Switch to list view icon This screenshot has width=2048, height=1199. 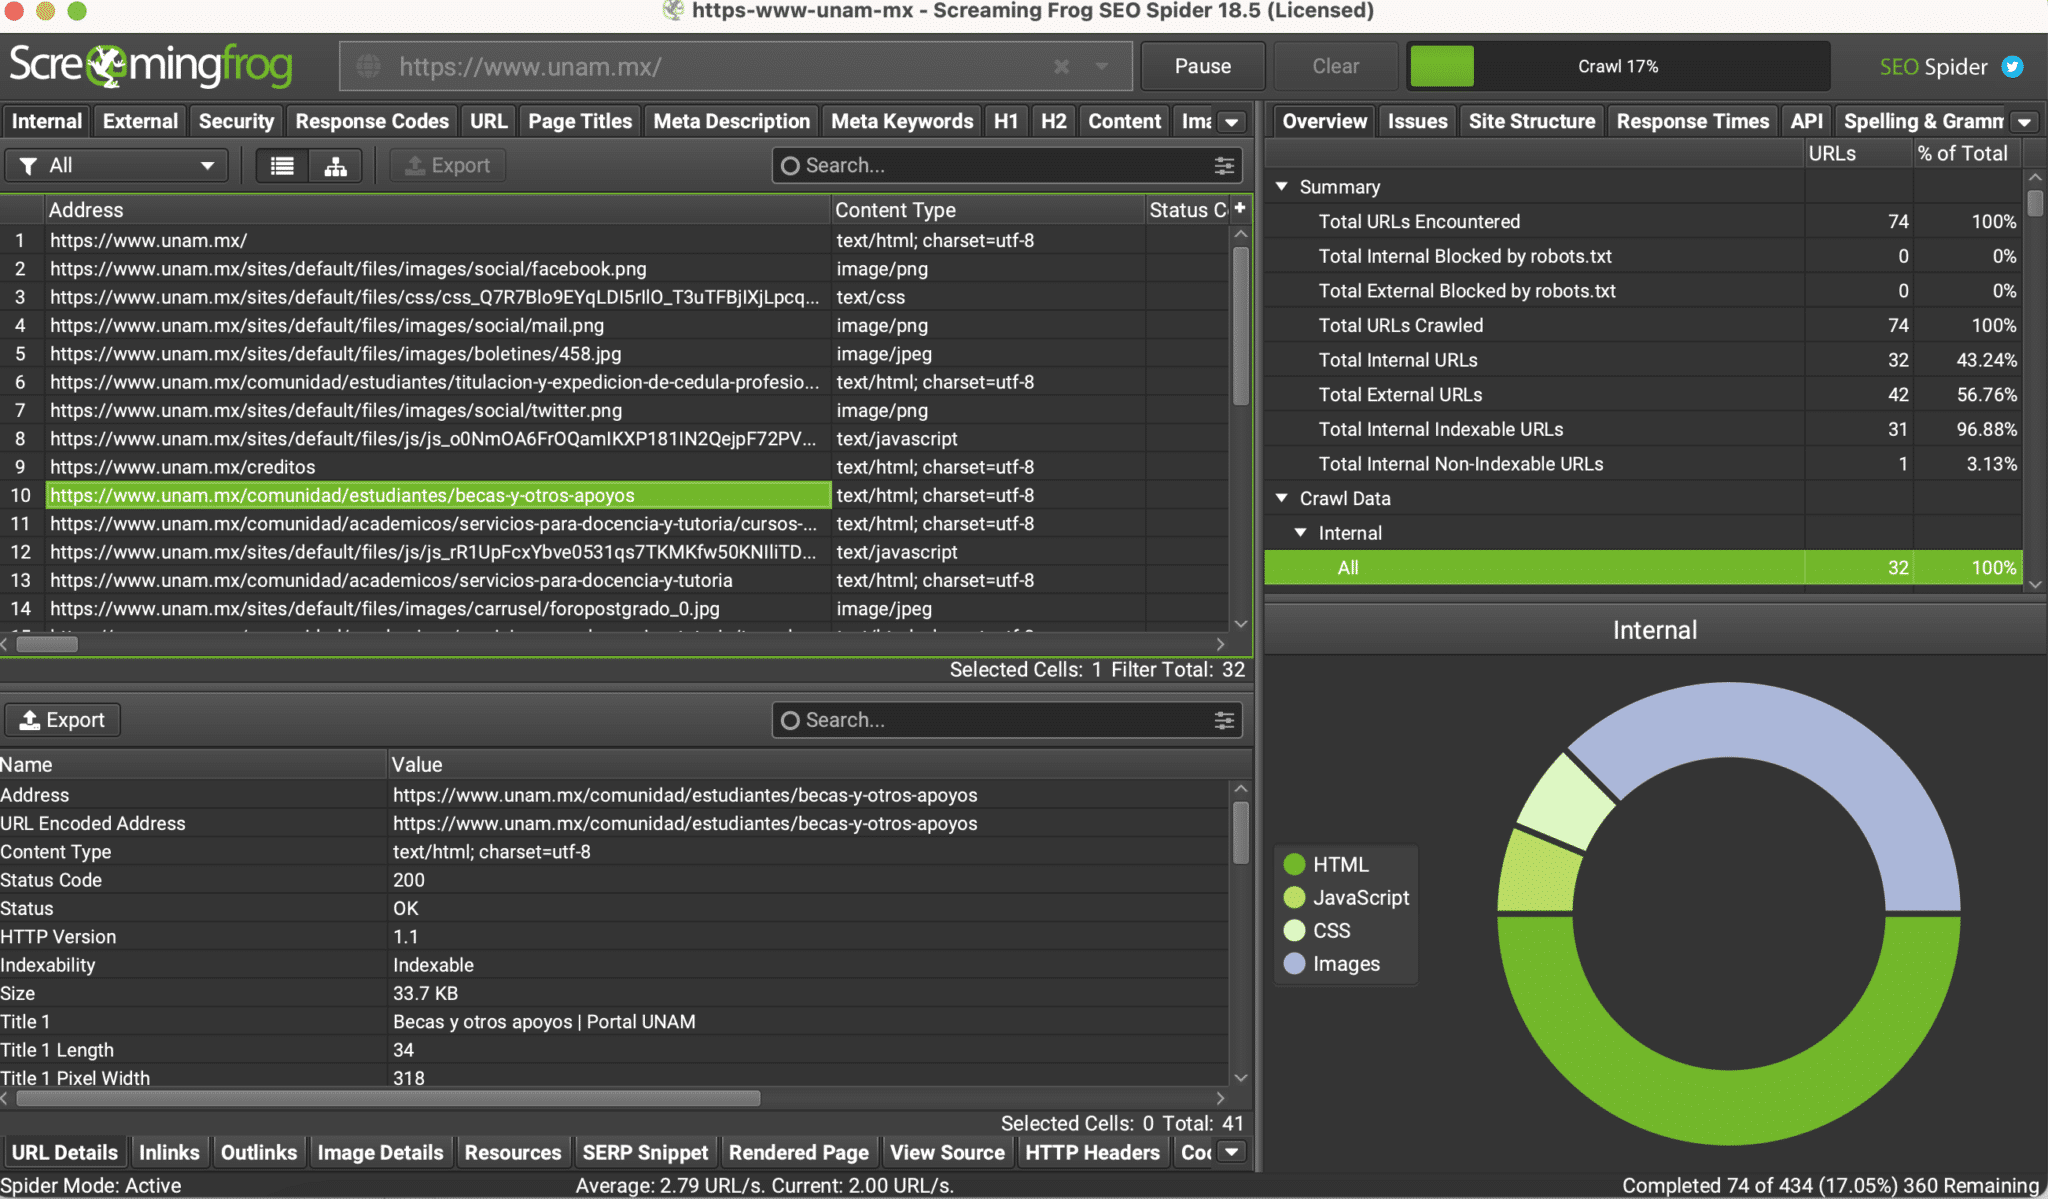point(282,166)
